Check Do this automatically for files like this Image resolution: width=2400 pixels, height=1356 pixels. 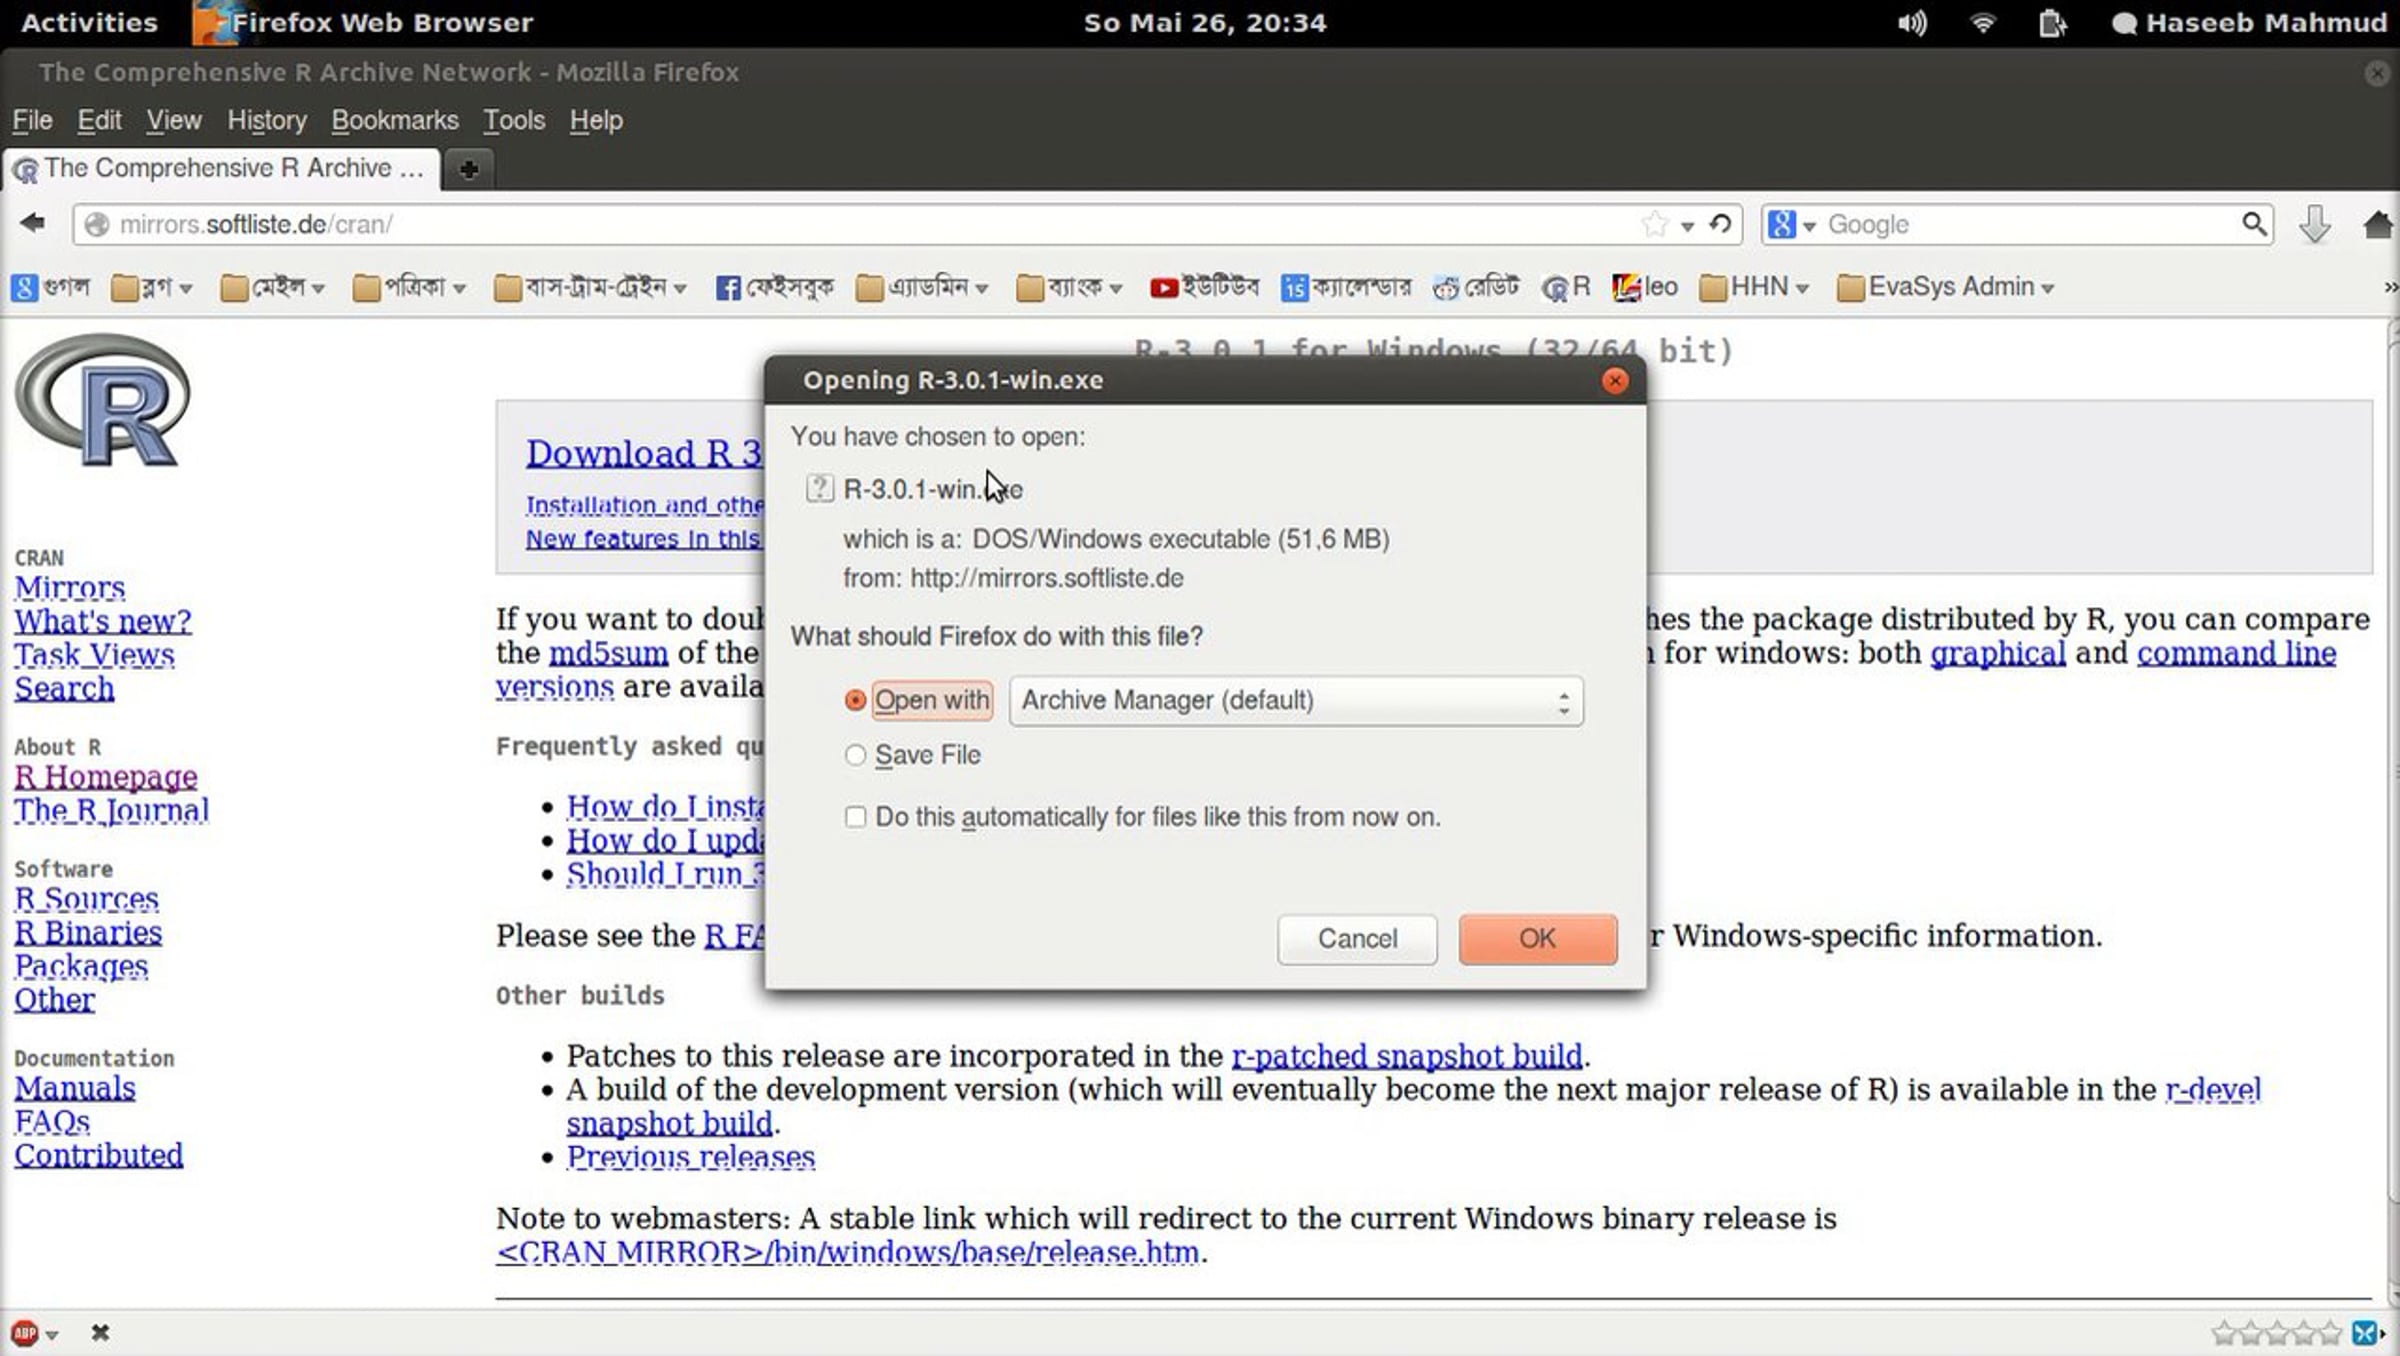coord(855,817)
